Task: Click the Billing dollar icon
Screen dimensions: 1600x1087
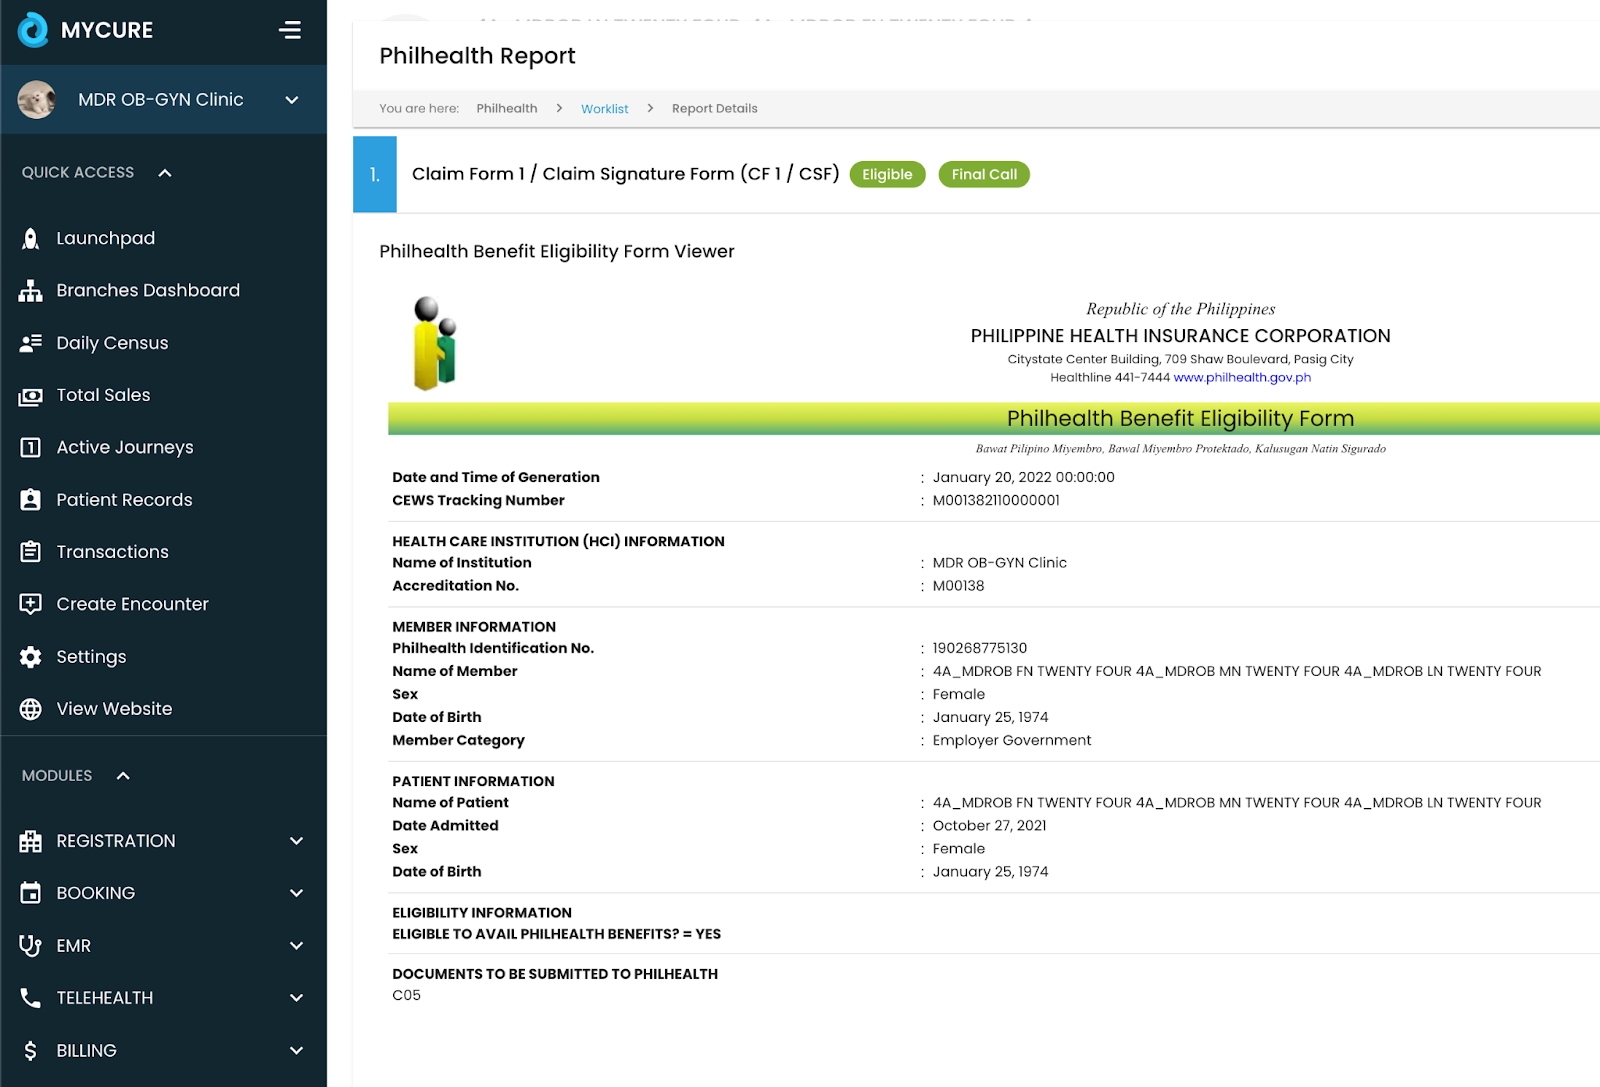Action: [31, 1051]
